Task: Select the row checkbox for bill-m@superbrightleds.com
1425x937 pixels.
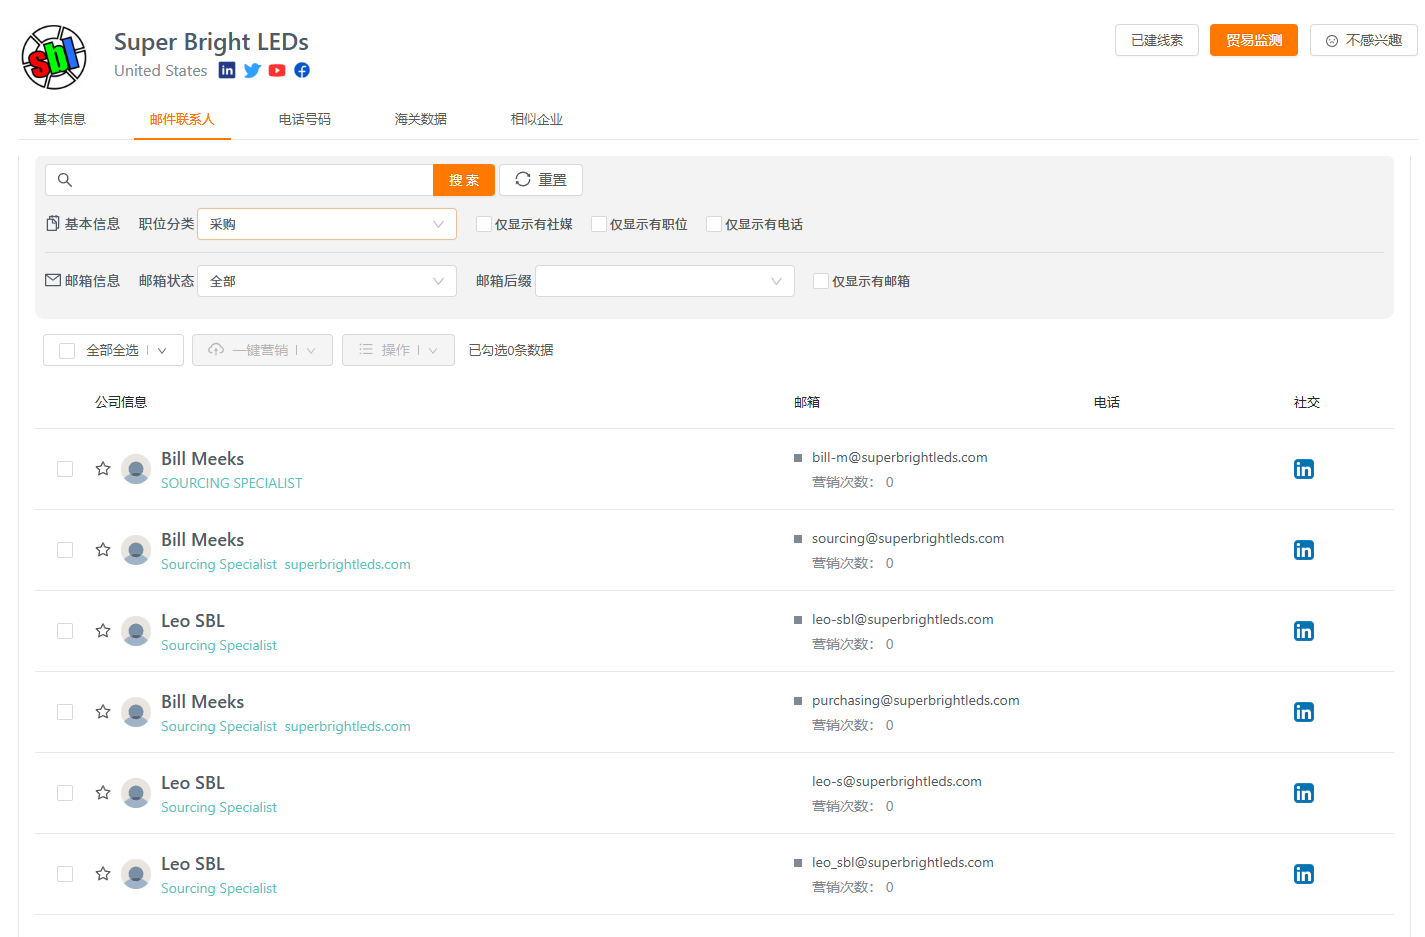Action: [65, 469]
